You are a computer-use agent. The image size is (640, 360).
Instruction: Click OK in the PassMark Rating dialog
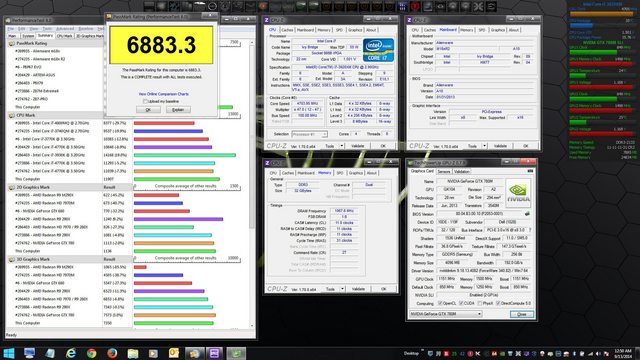coord(148,110)
